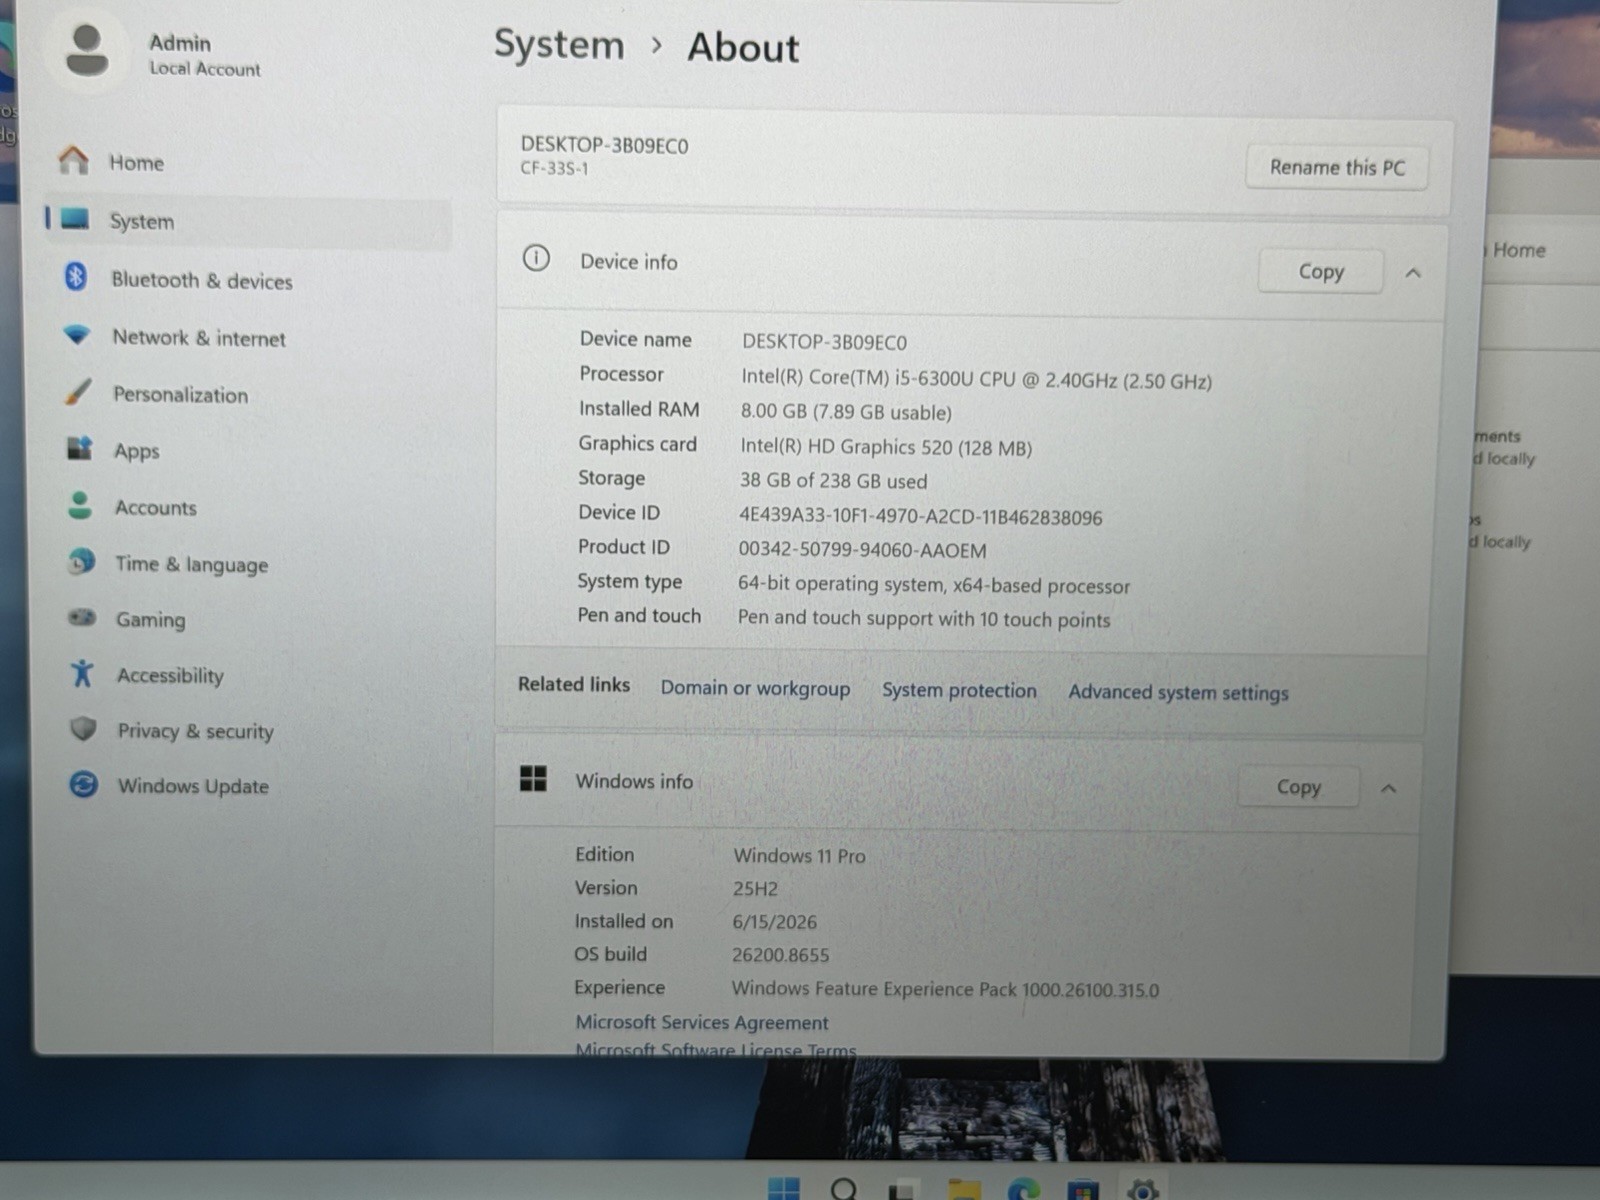The height and width of the screenshot is (1200, 1600).
Task: Click Edition value Windows 11 Pro
Action: 799,856
